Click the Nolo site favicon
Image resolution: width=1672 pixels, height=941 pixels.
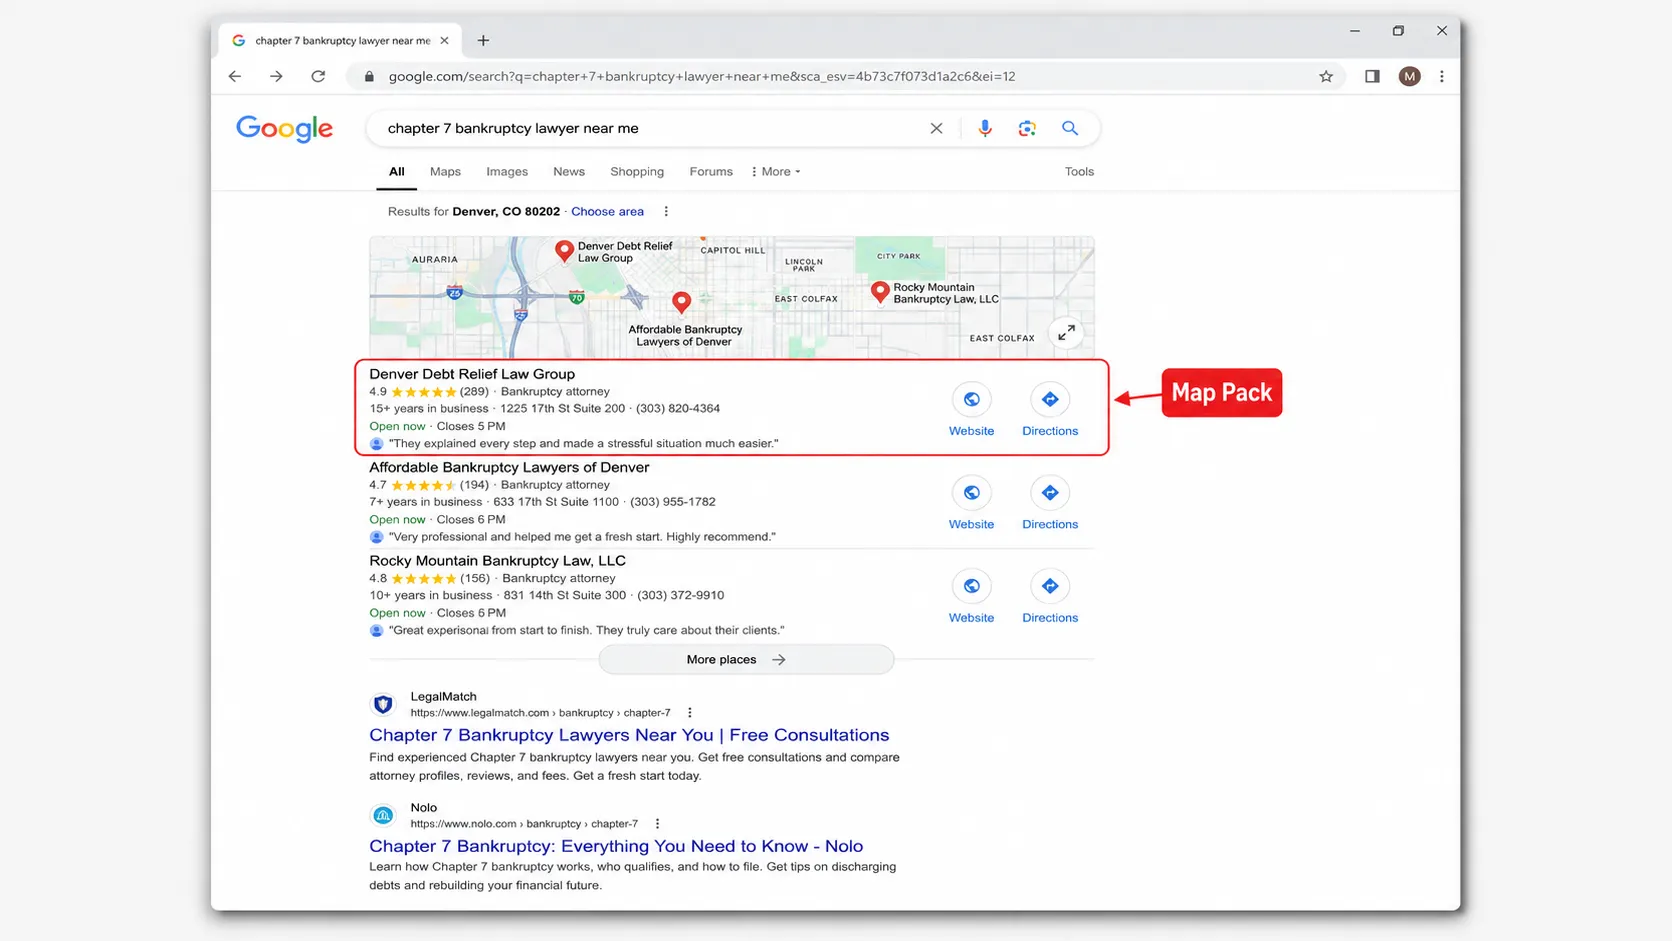(383, 815)
